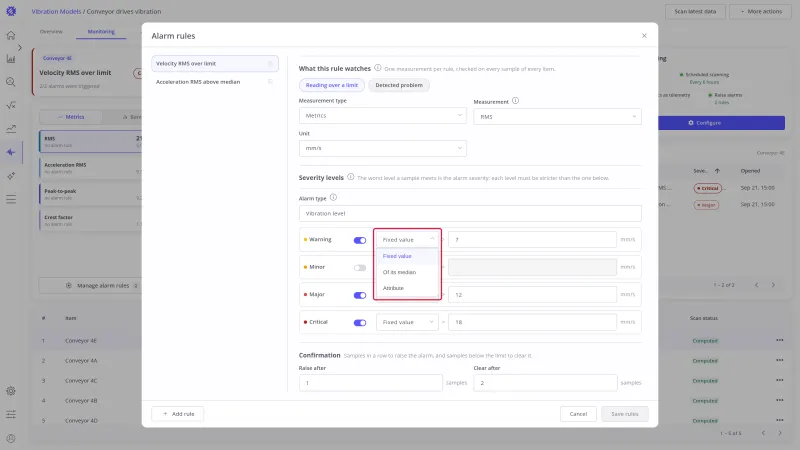
Task: Open the user profile sidebar icon
Action: coord(11,438)
